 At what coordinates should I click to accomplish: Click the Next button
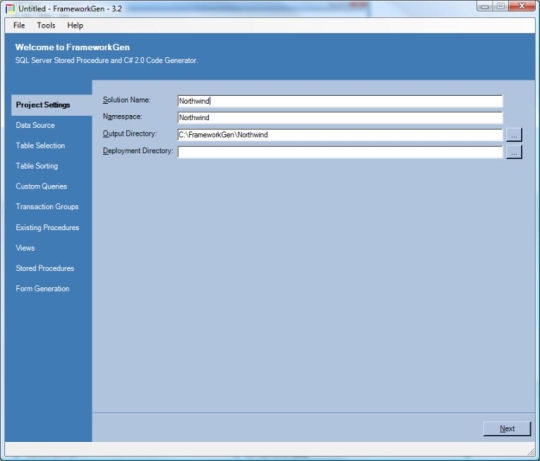tap(507, 429)
